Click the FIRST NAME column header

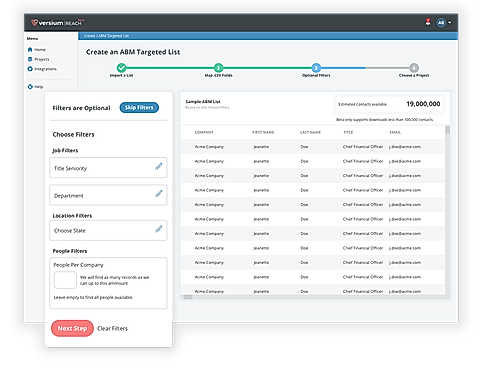263,132
